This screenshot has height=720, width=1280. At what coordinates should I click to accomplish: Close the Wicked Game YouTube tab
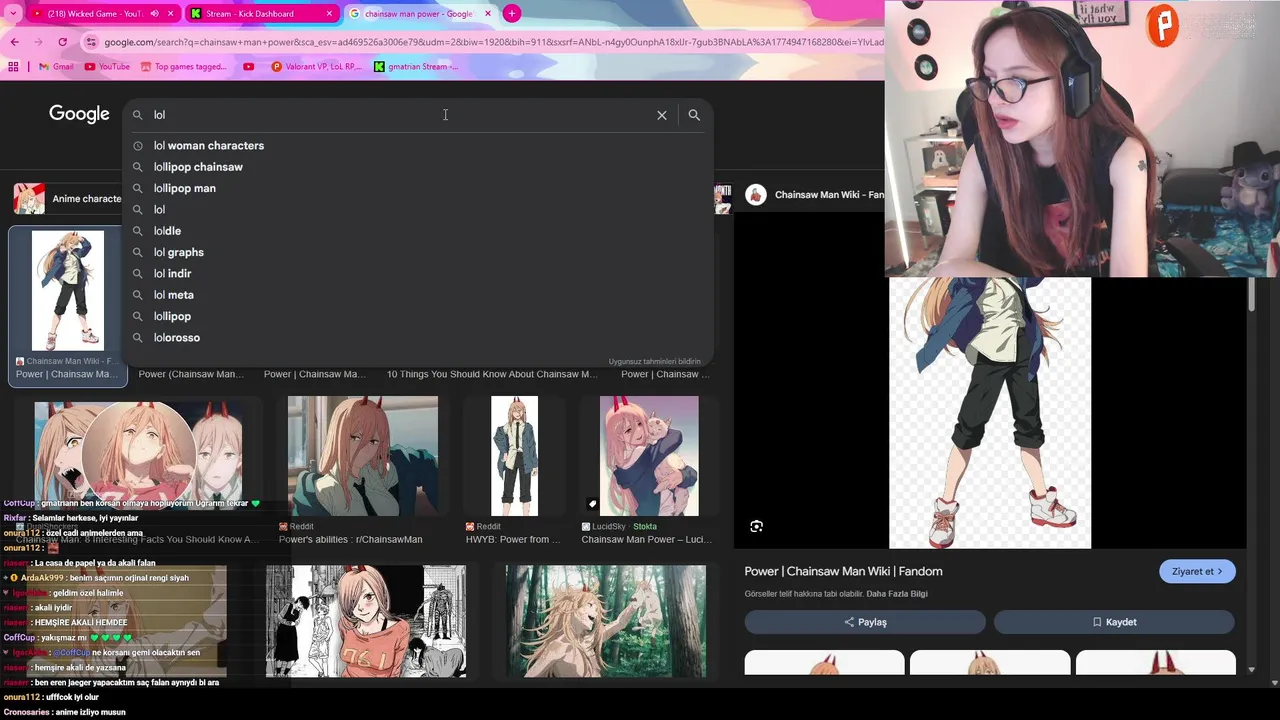pyautogui.click(x=171, y=14)
